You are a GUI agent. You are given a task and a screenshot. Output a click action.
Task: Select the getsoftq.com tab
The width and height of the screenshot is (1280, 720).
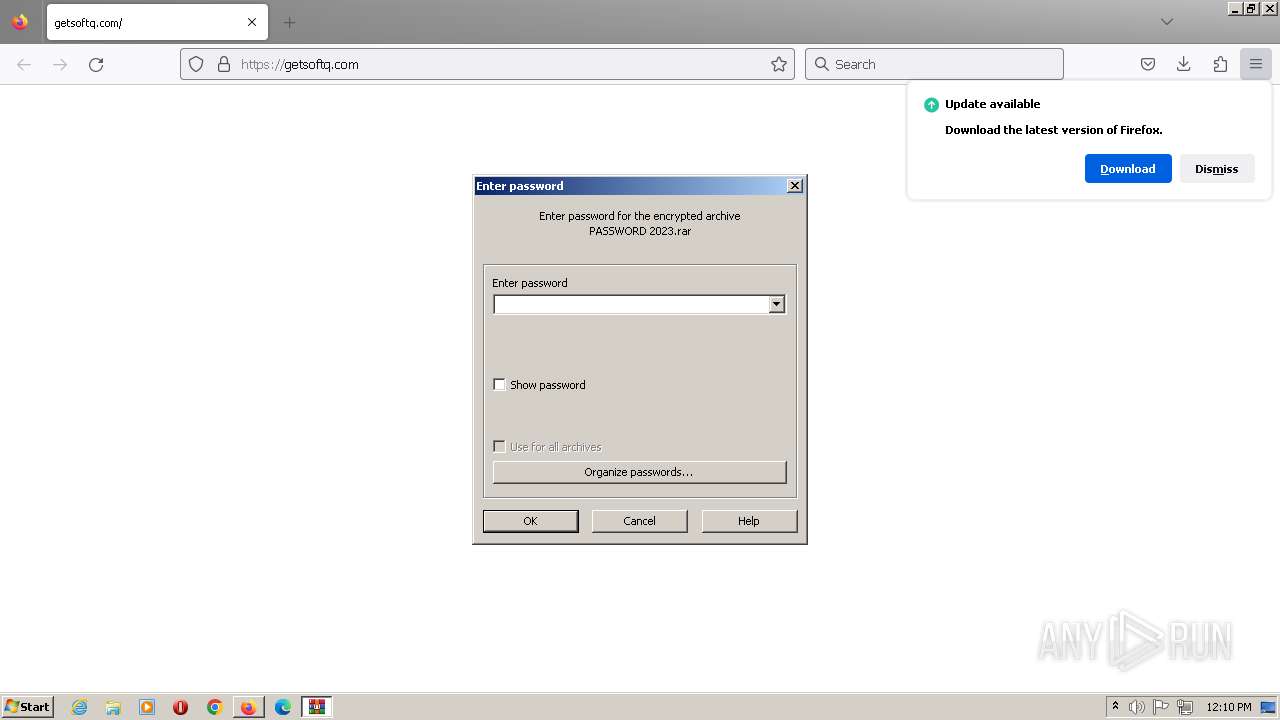[x=157, y=22]
